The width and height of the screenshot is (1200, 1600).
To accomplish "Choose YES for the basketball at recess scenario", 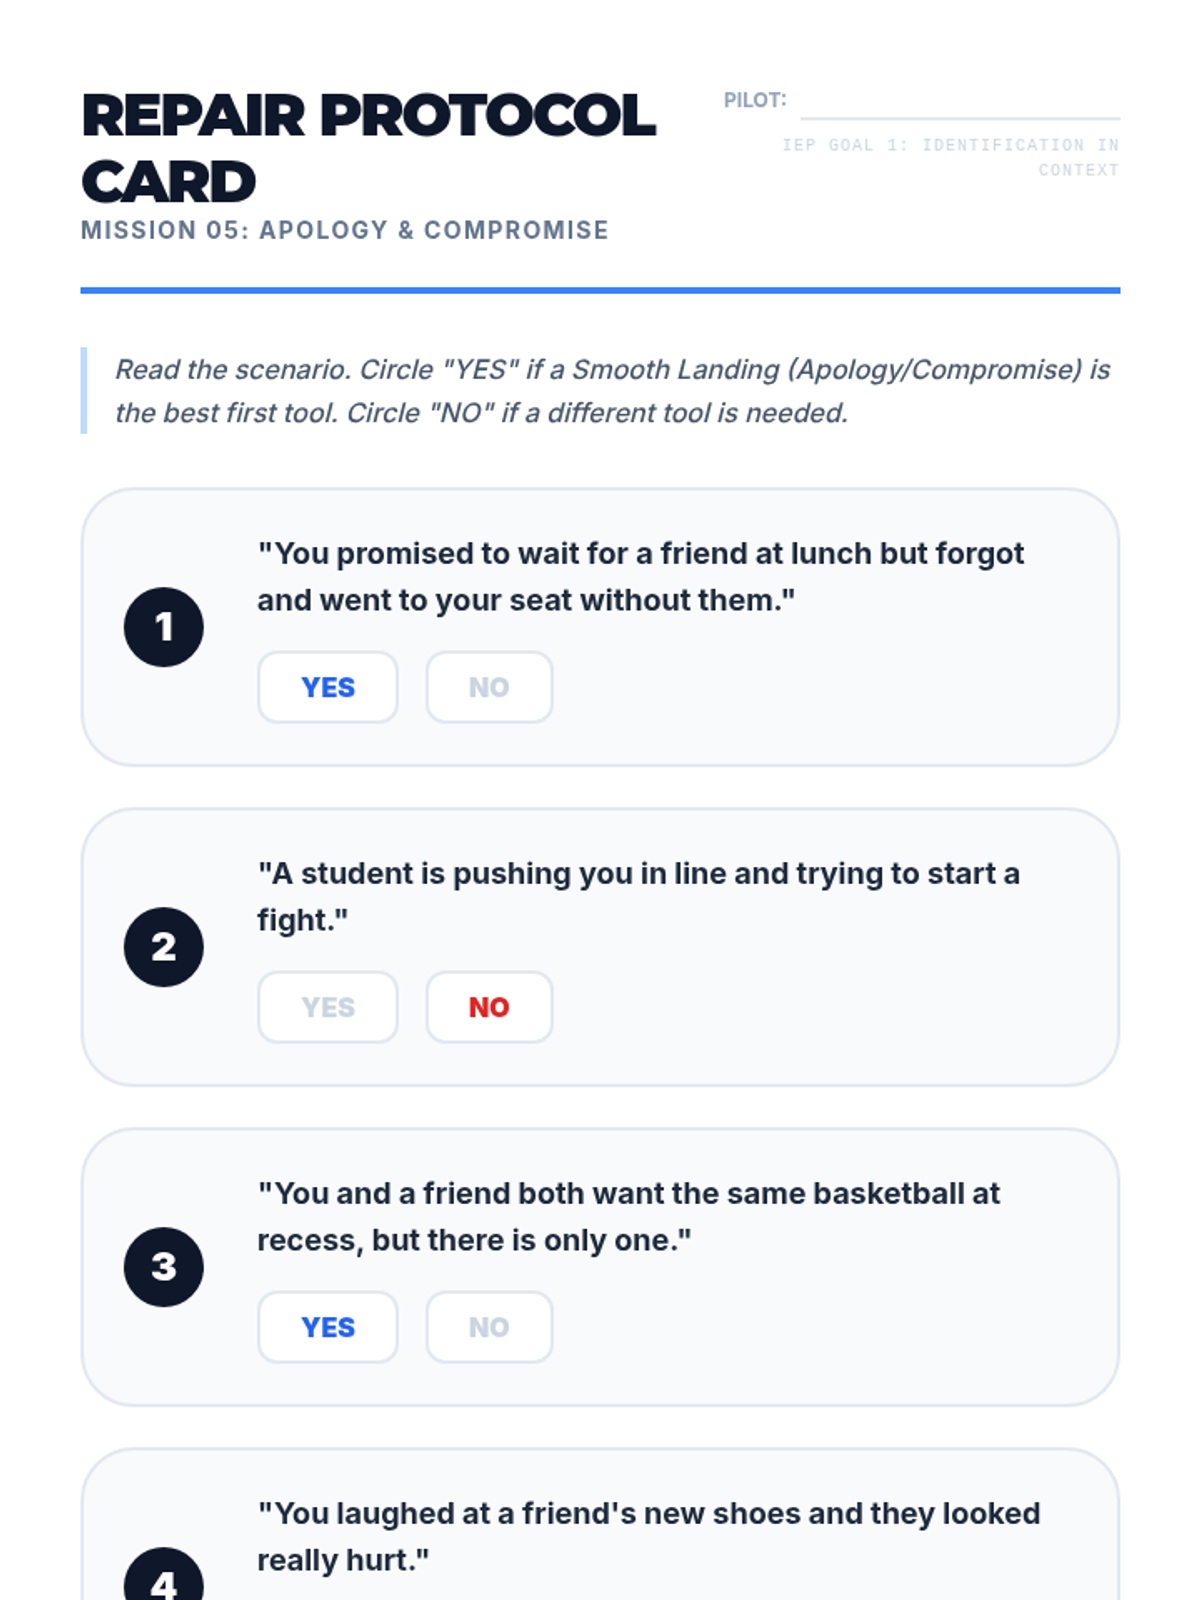I will tap(327, 1327).
